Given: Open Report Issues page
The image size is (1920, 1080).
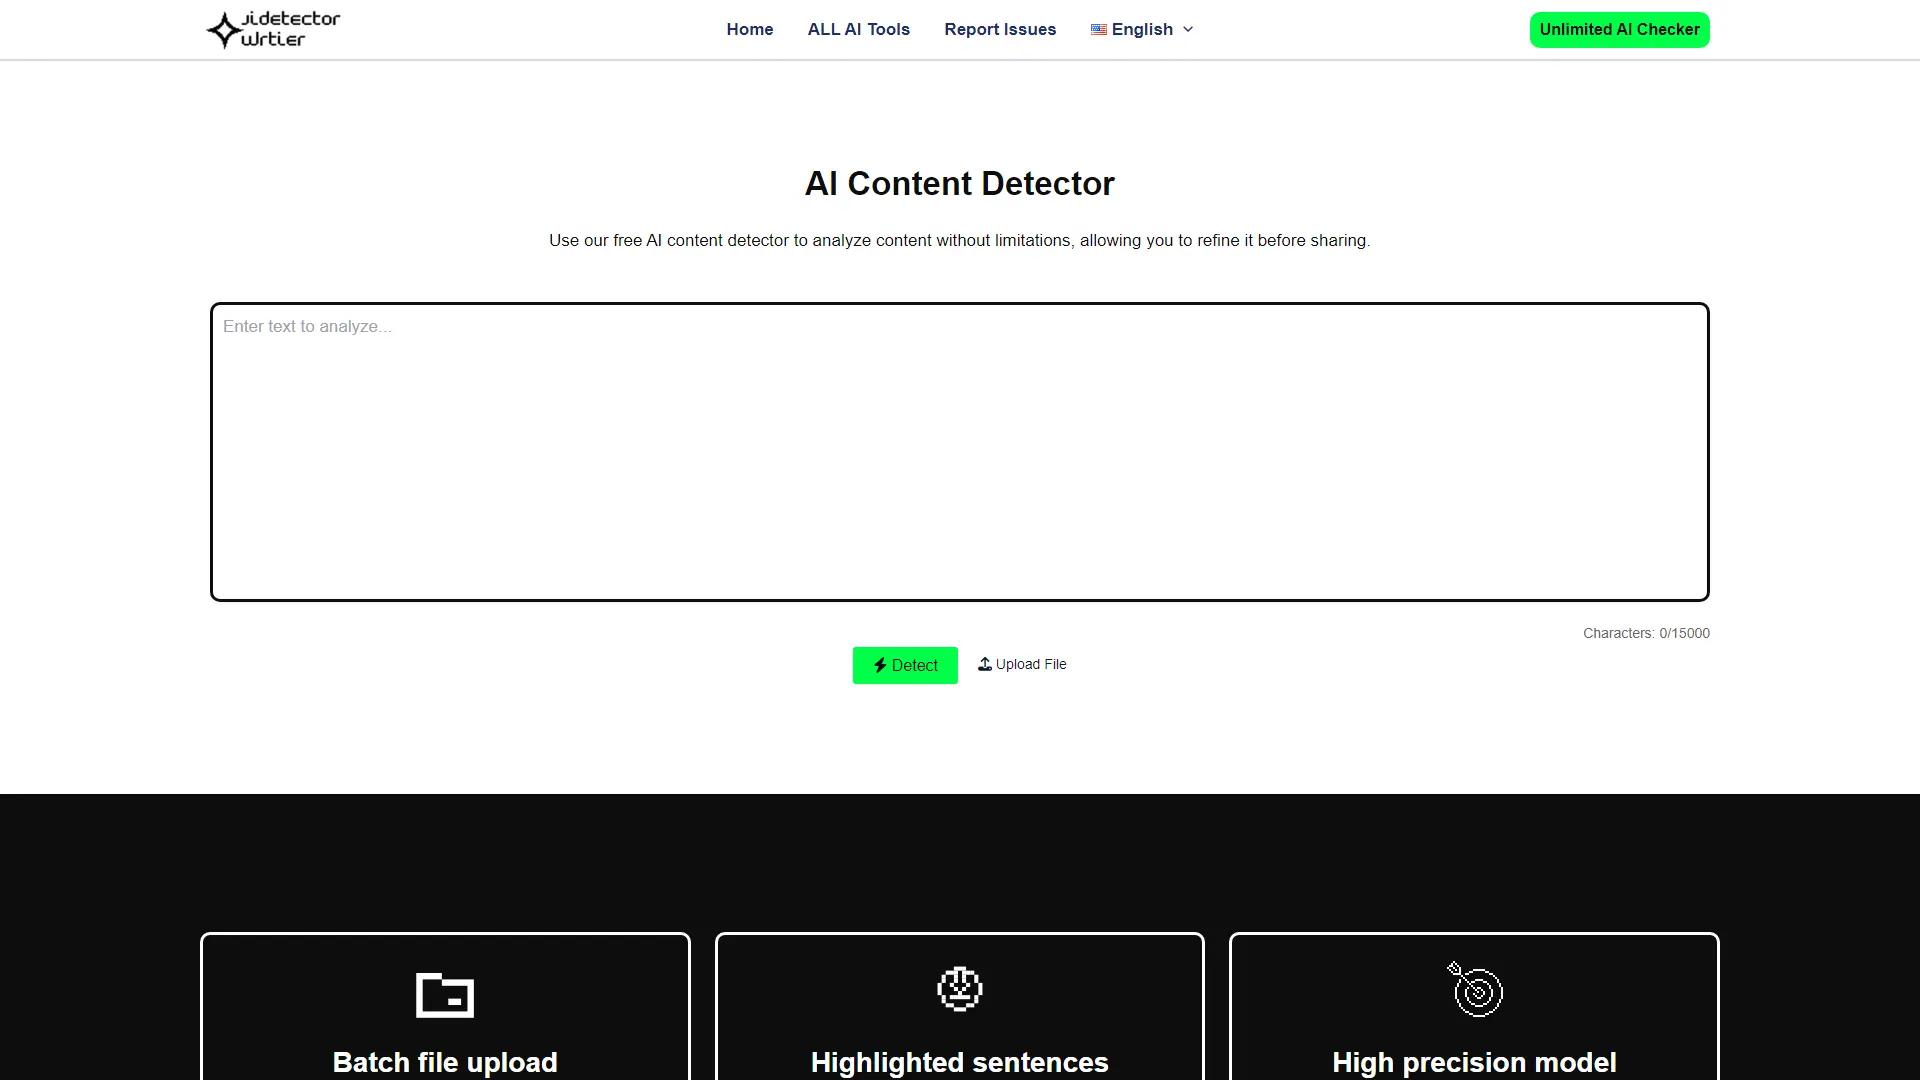Looking at the screenshot, I should click(1000, 29).
